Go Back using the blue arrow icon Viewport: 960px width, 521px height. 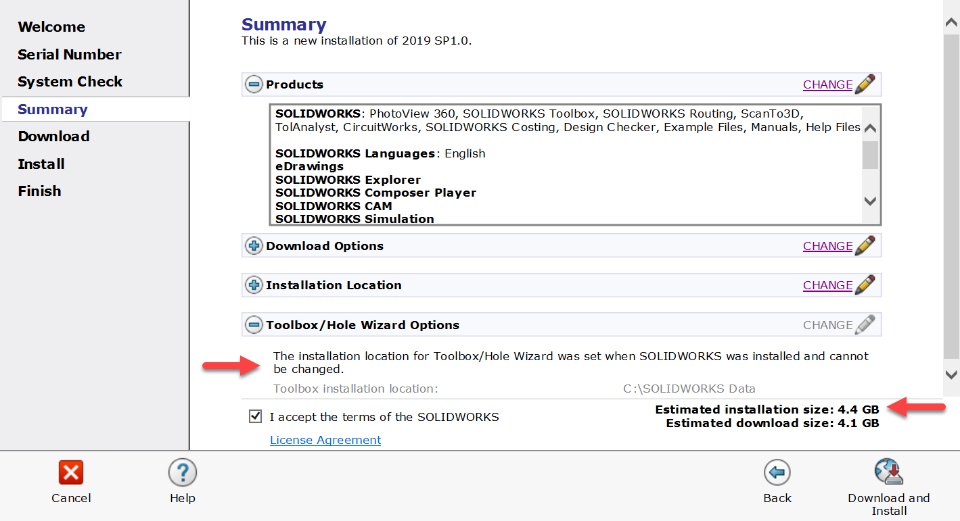point(777,473)
